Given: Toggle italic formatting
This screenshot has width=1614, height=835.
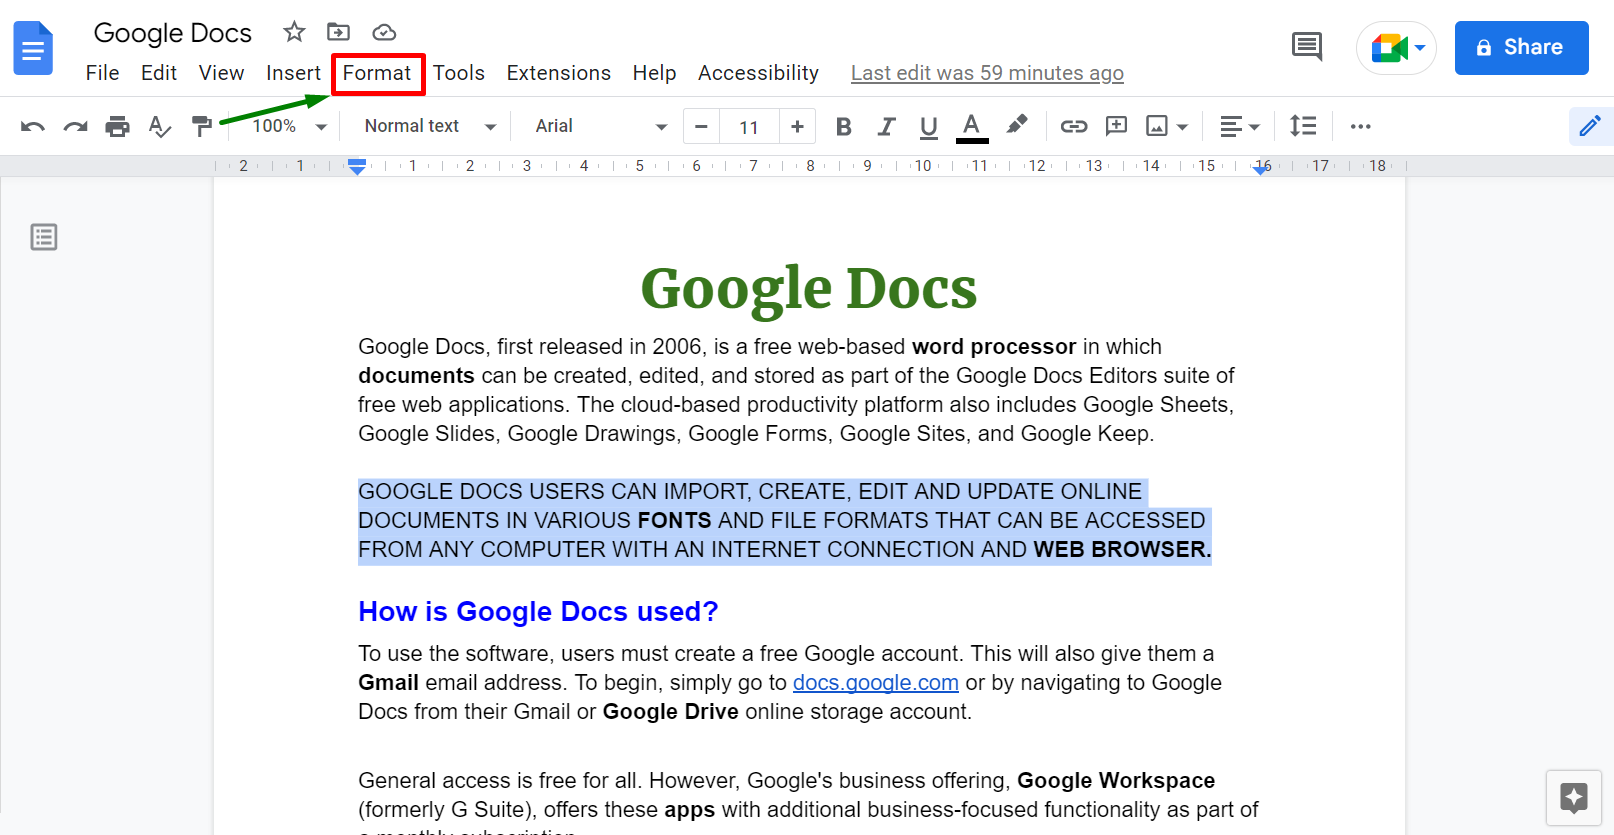Looking at the screenshot, I should [886, 126].
